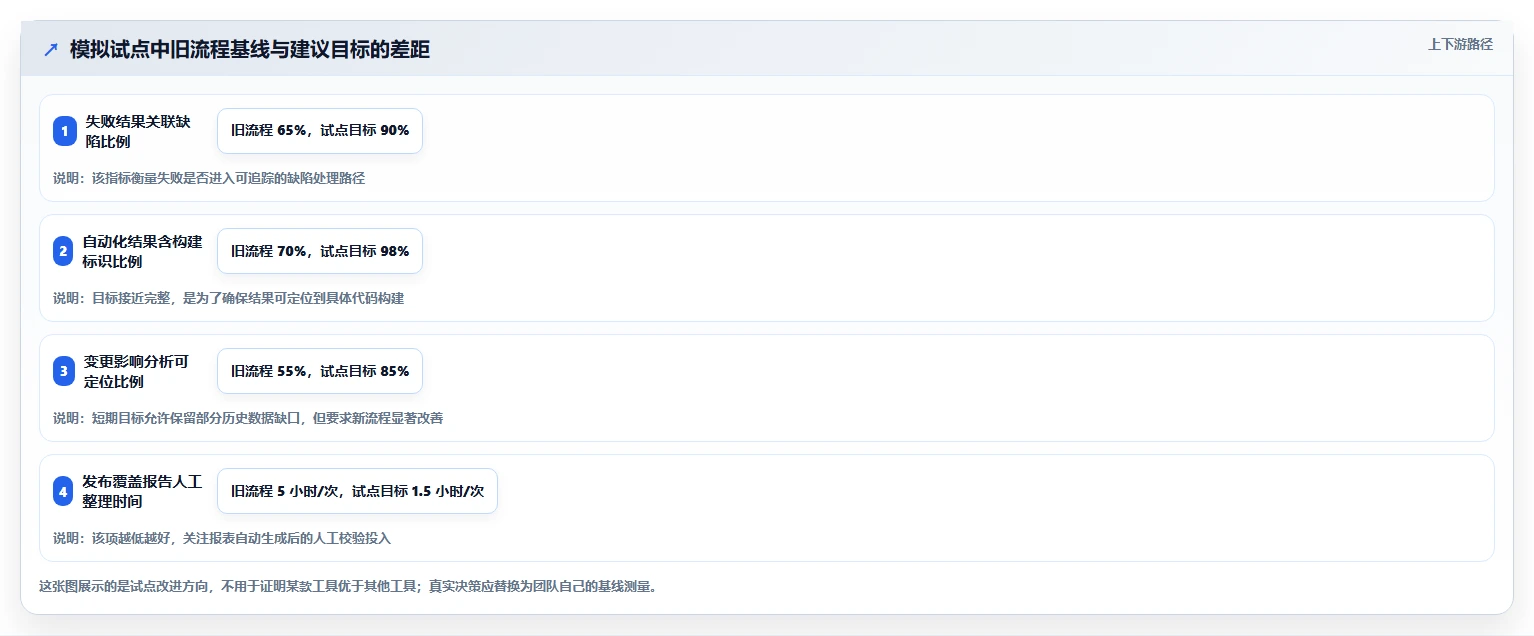Screen dimensions: 1534x636
Task: Click the number 3 badge
Action: [65, 371]
